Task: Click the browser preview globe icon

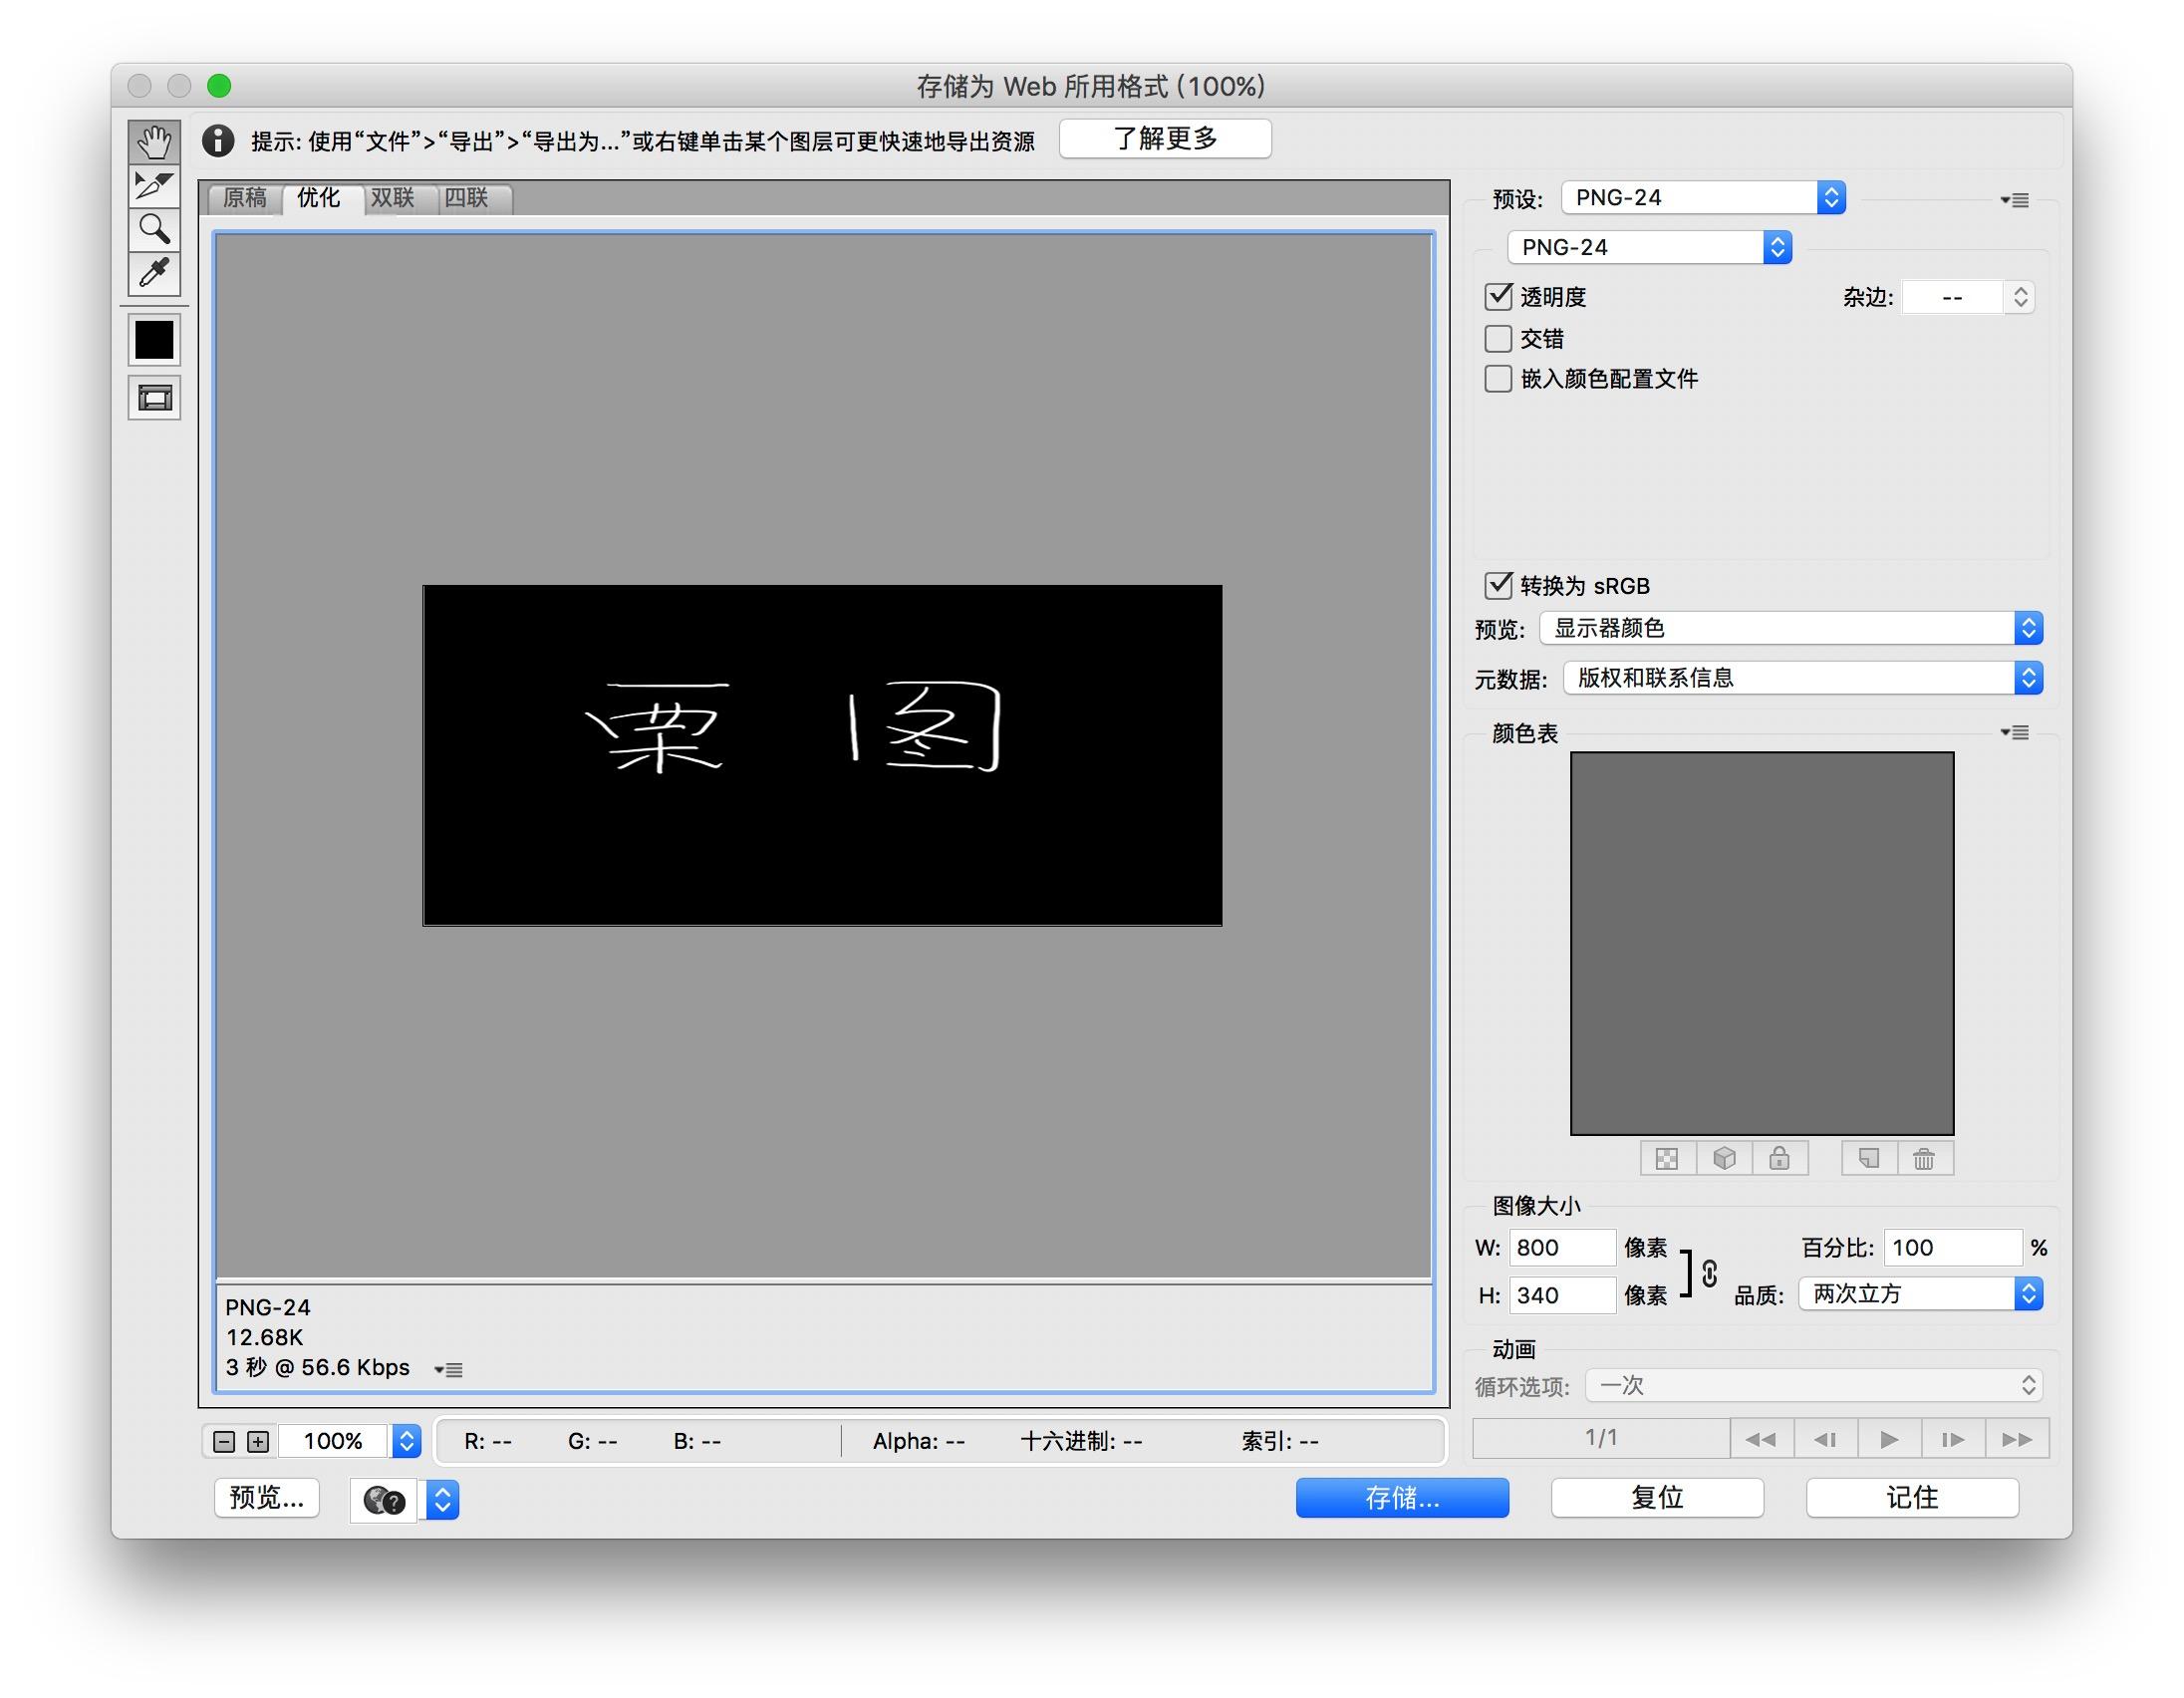Action: point(384,1500)
